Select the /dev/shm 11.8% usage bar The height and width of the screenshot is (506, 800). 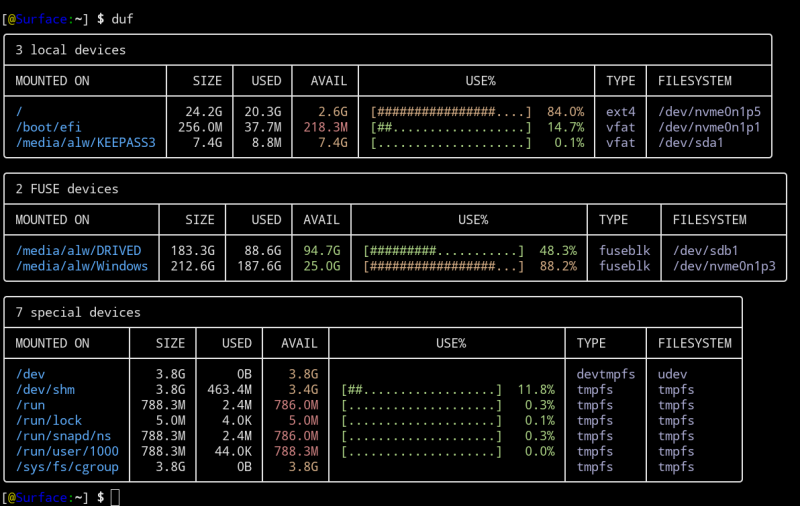click(421, 389)
